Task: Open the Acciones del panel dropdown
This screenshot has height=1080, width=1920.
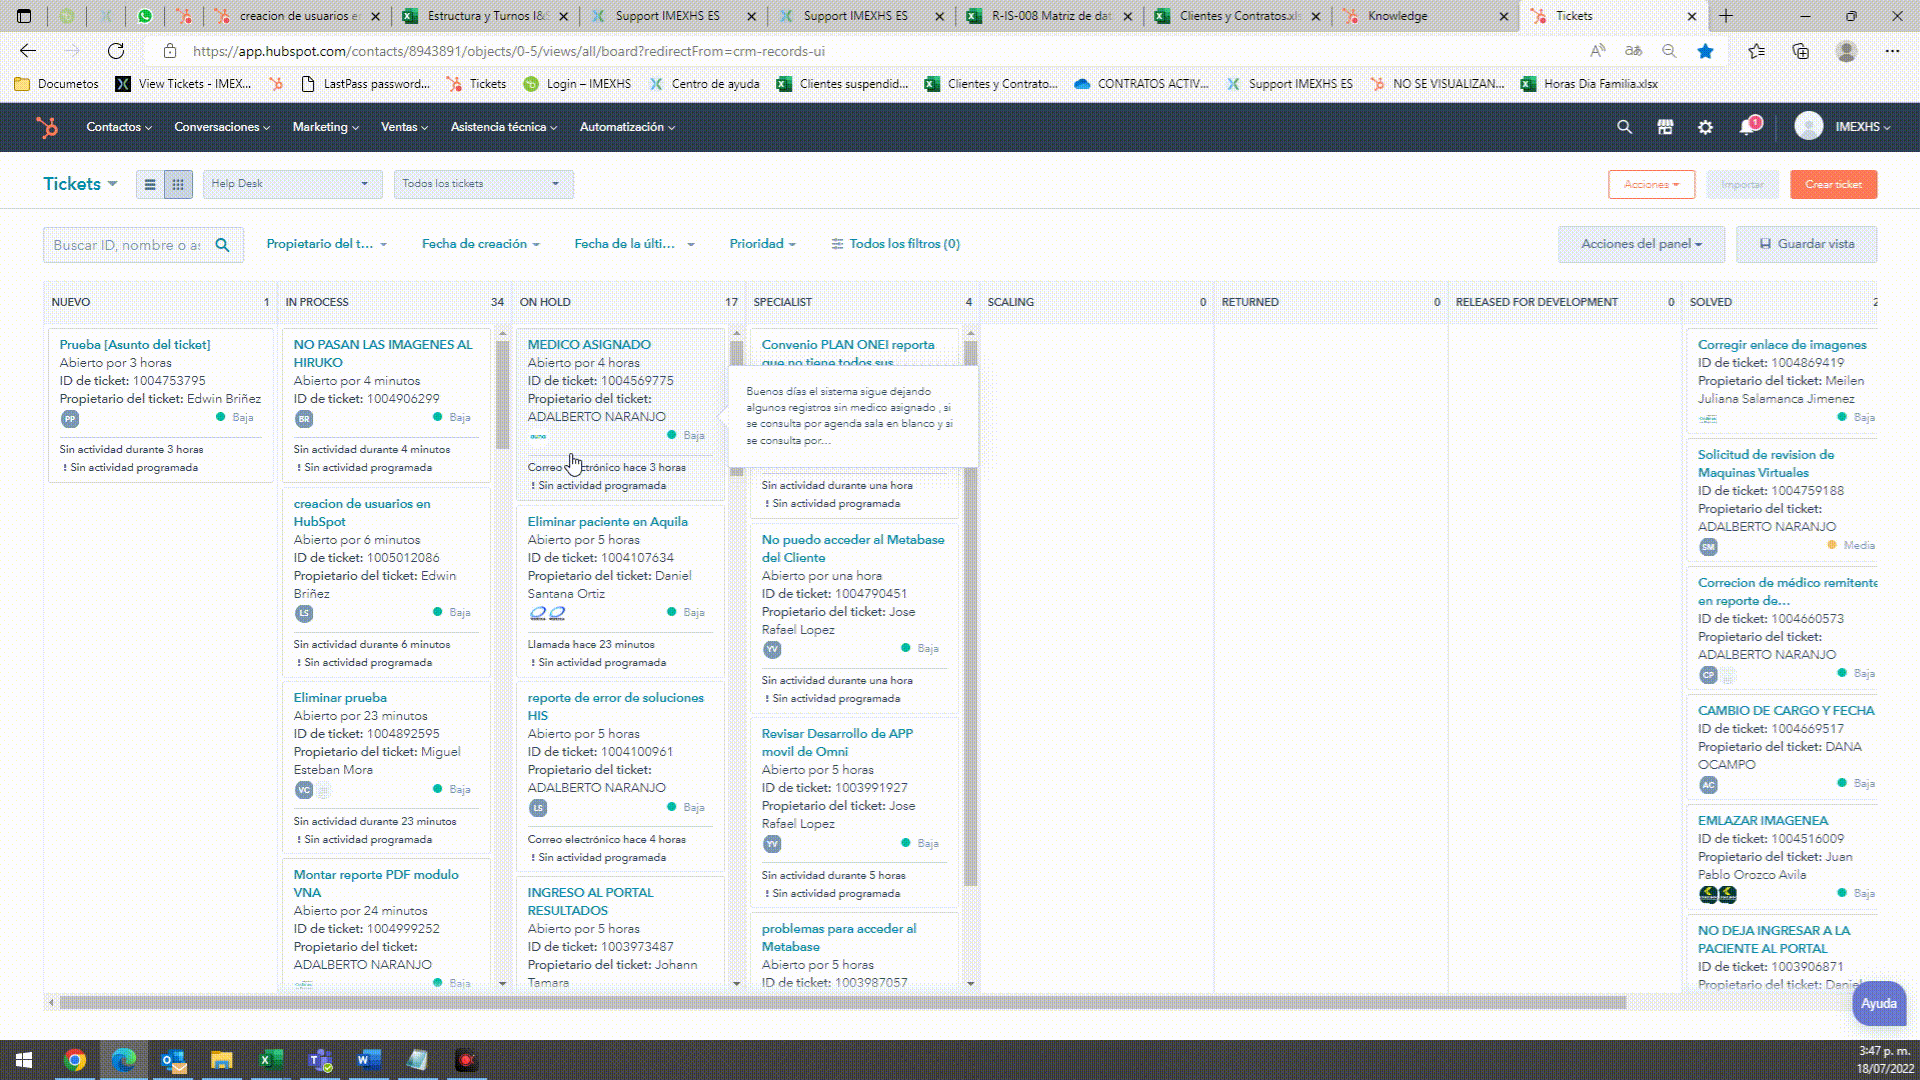Action: [x=1640, y=244]
